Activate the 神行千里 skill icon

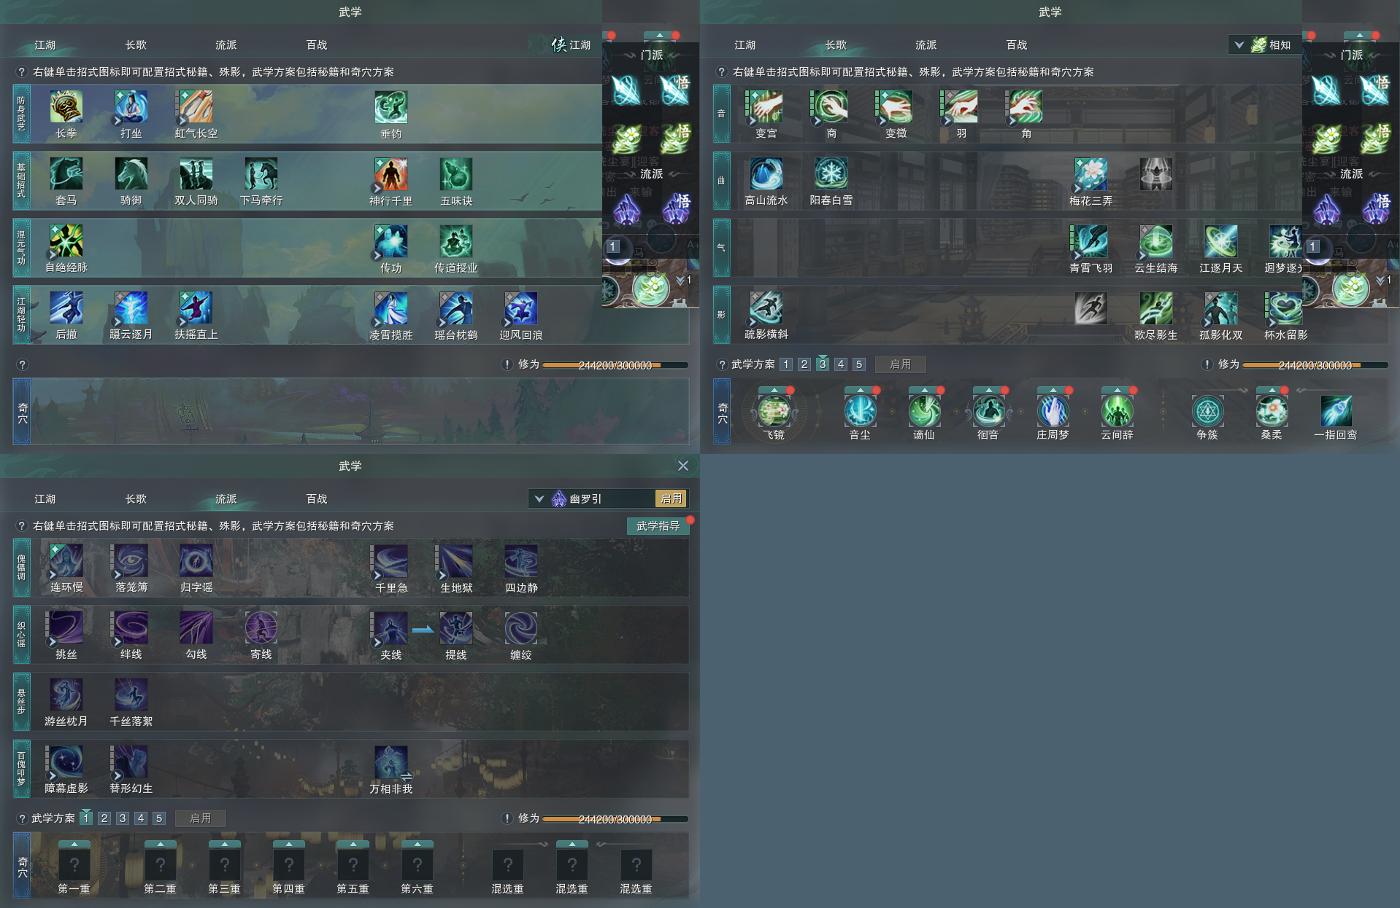pyautogui.click(x=391, y=174)
